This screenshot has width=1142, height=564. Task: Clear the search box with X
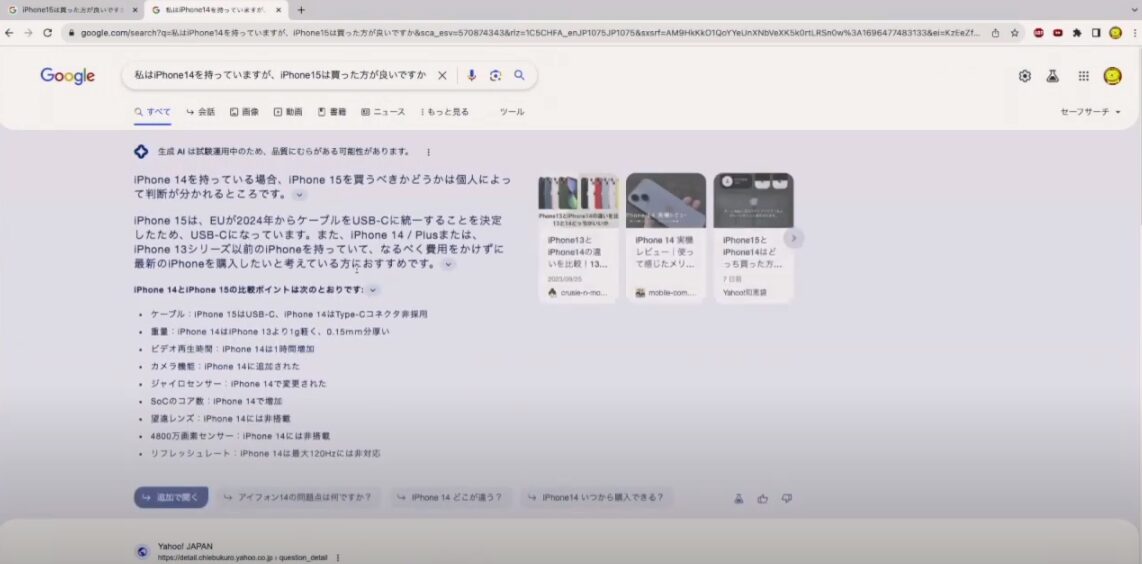click(x=442, y=75)
